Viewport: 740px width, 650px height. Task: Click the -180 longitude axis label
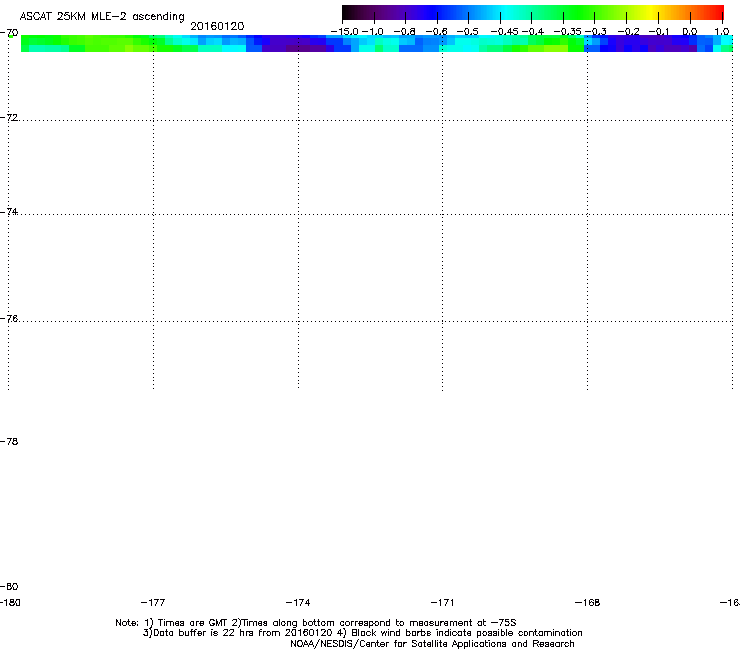click(10, 602)
